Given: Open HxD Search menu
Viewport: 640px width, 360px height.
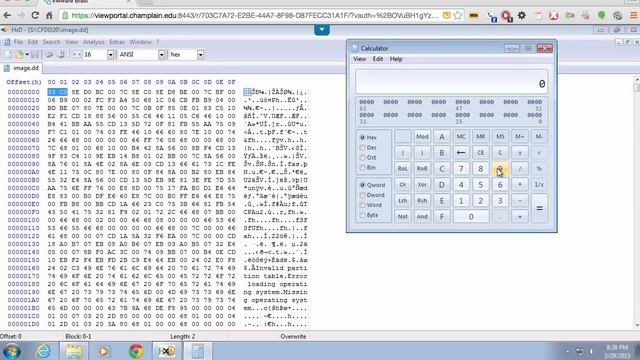Looking at the screenshot, I should pyautogui.click(x=51, y=42).
